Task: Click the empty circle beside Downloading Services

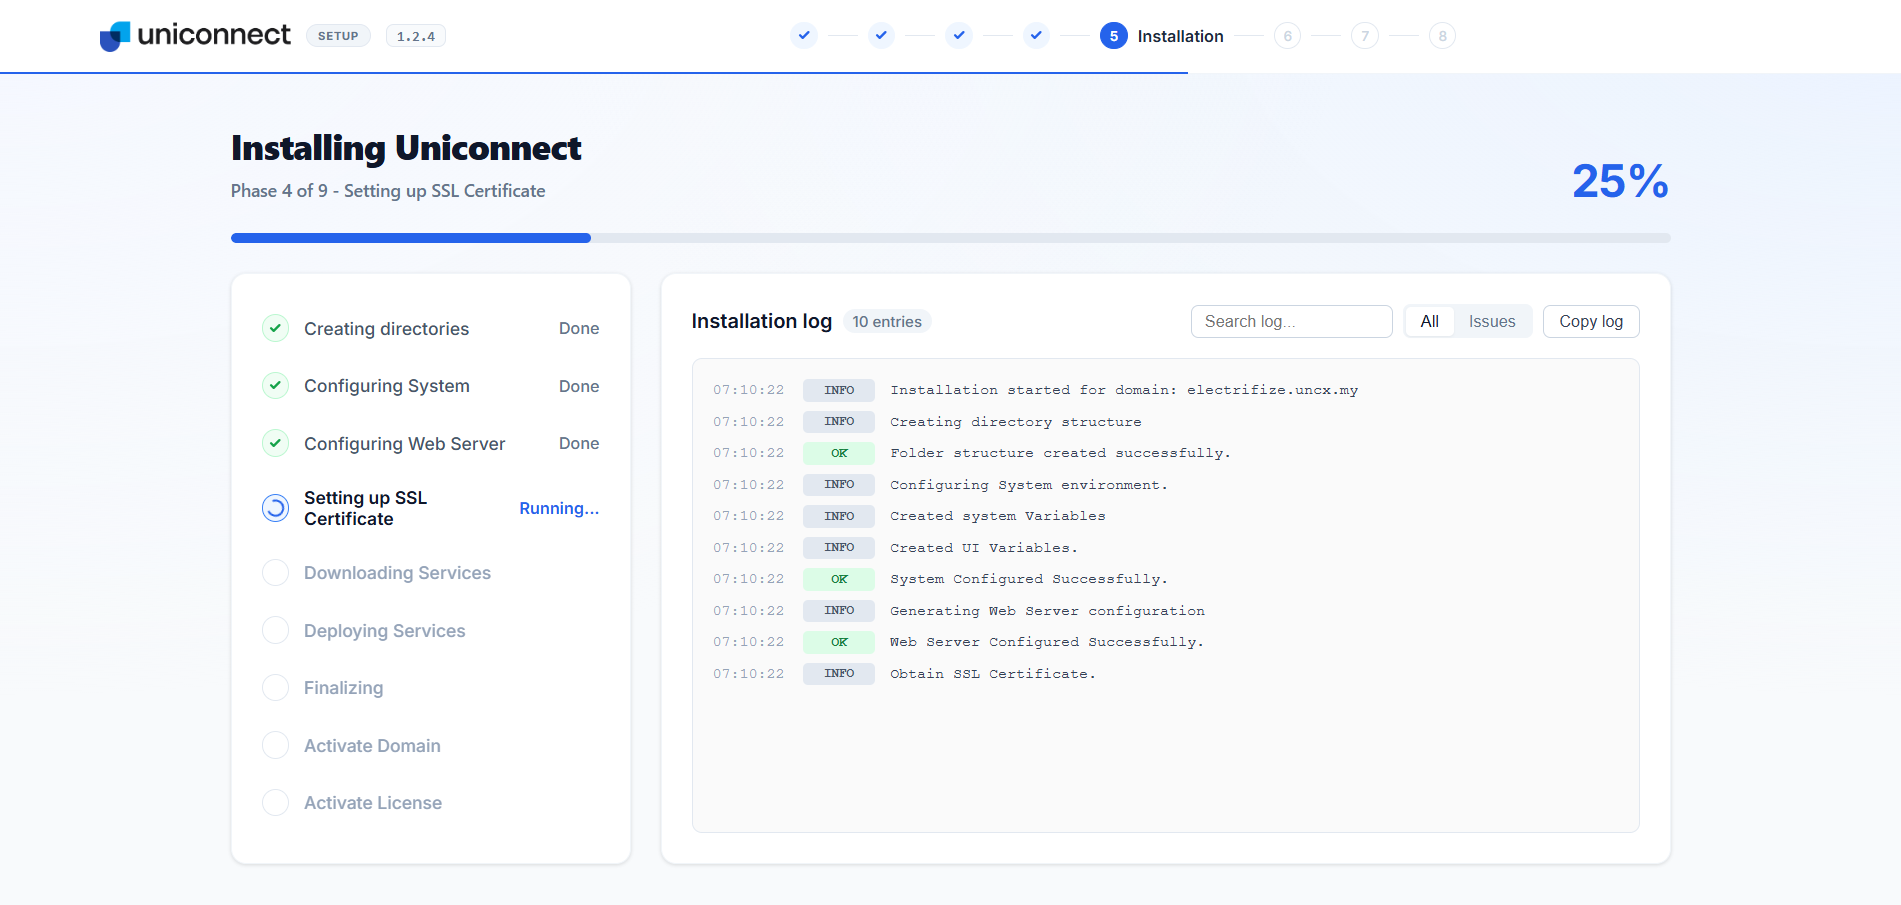Action: point(275,573)
